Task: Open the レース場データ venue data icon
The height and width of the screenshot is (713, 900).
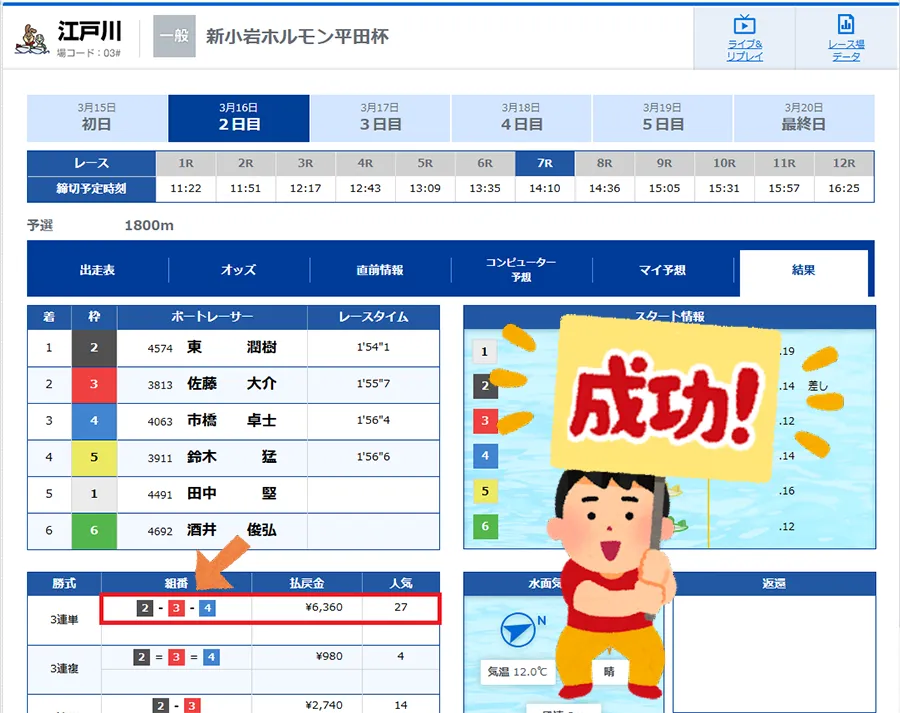Action: pyautogui.click(x=845, y=37)
